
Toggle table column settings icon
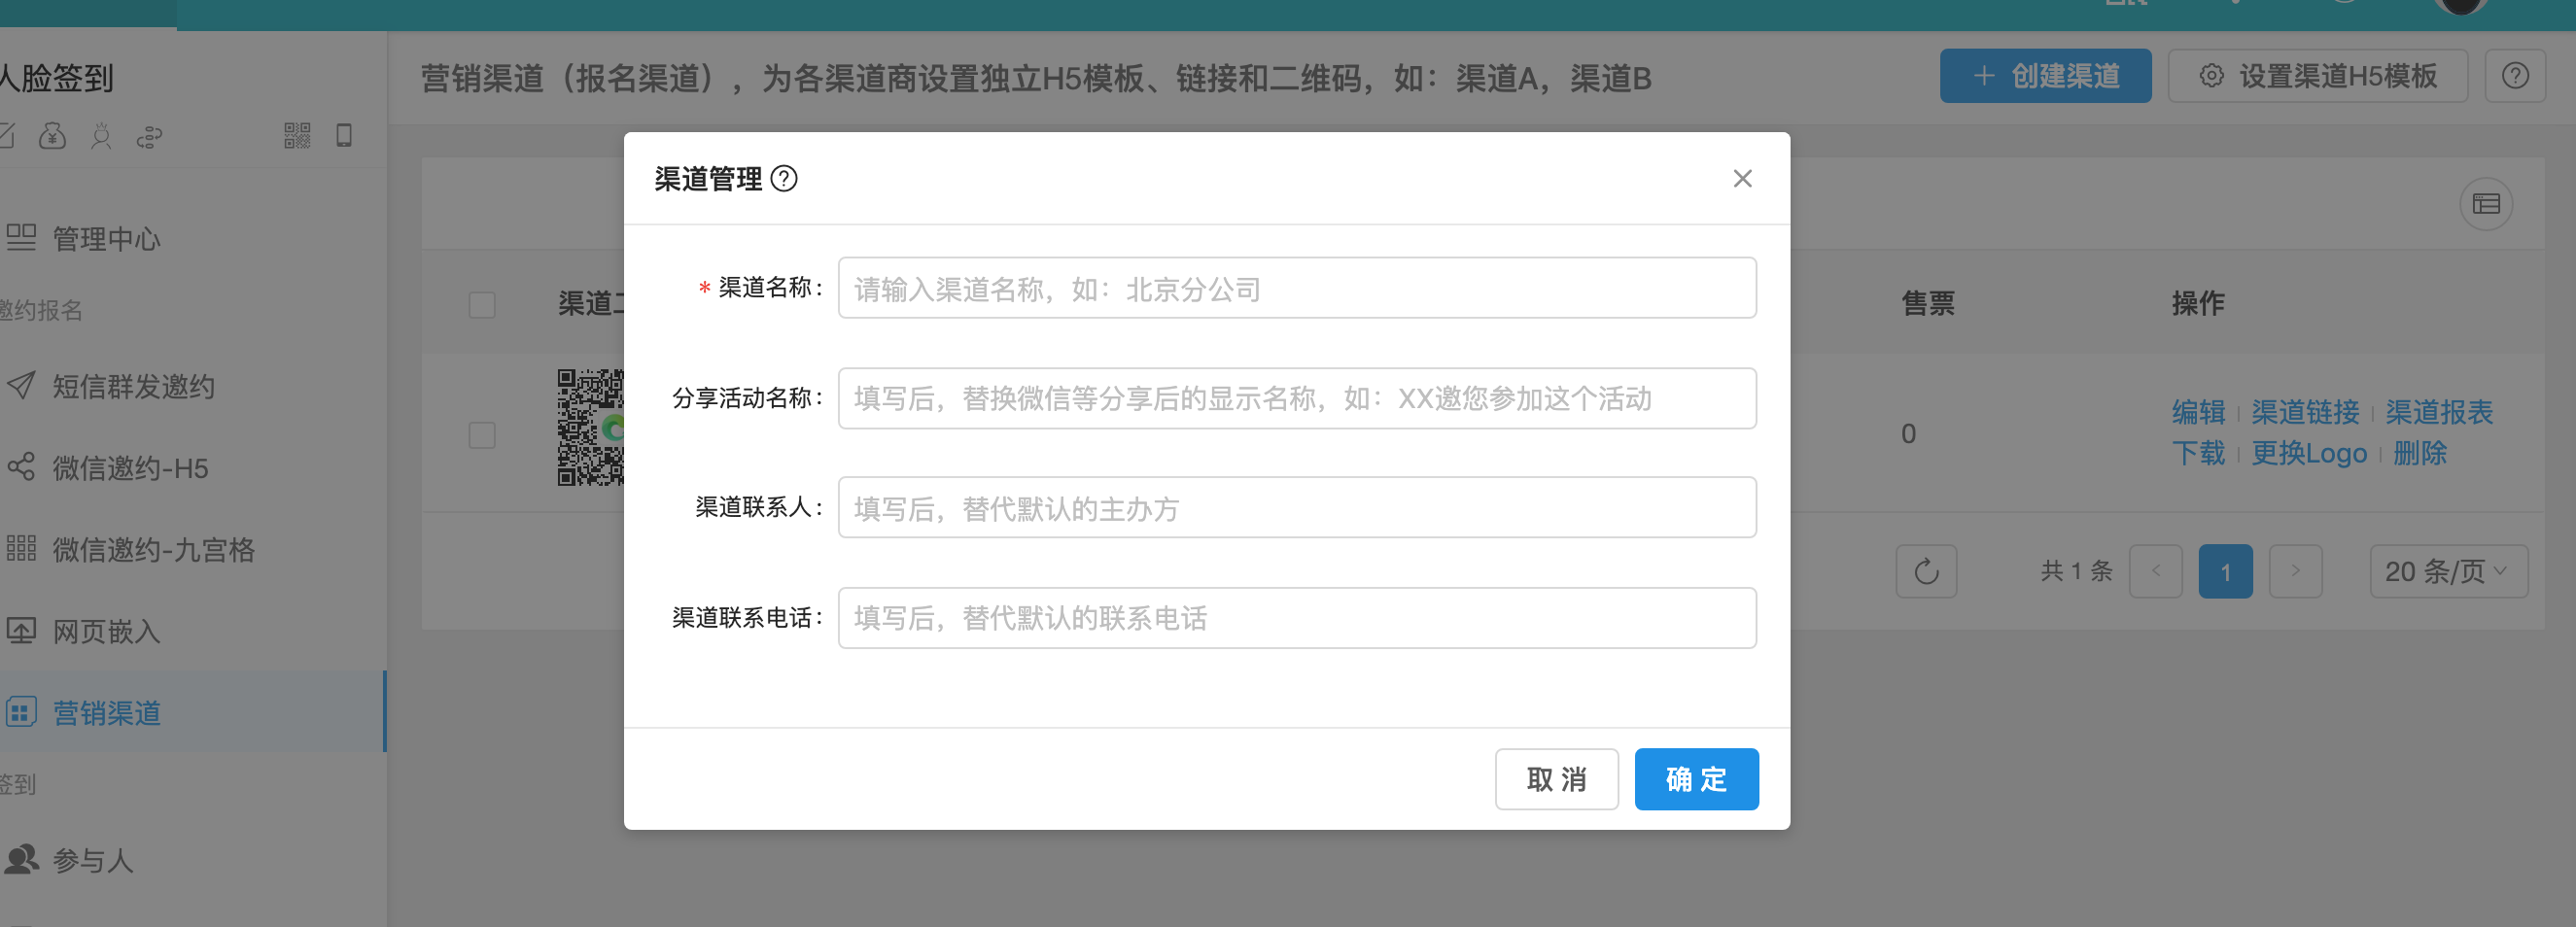(2486, 204)
